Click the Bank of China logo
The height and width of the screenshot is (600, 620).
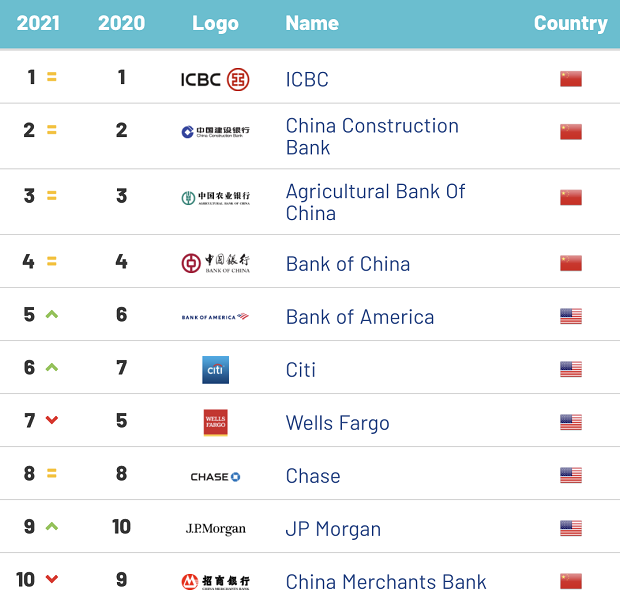[215, 263]
